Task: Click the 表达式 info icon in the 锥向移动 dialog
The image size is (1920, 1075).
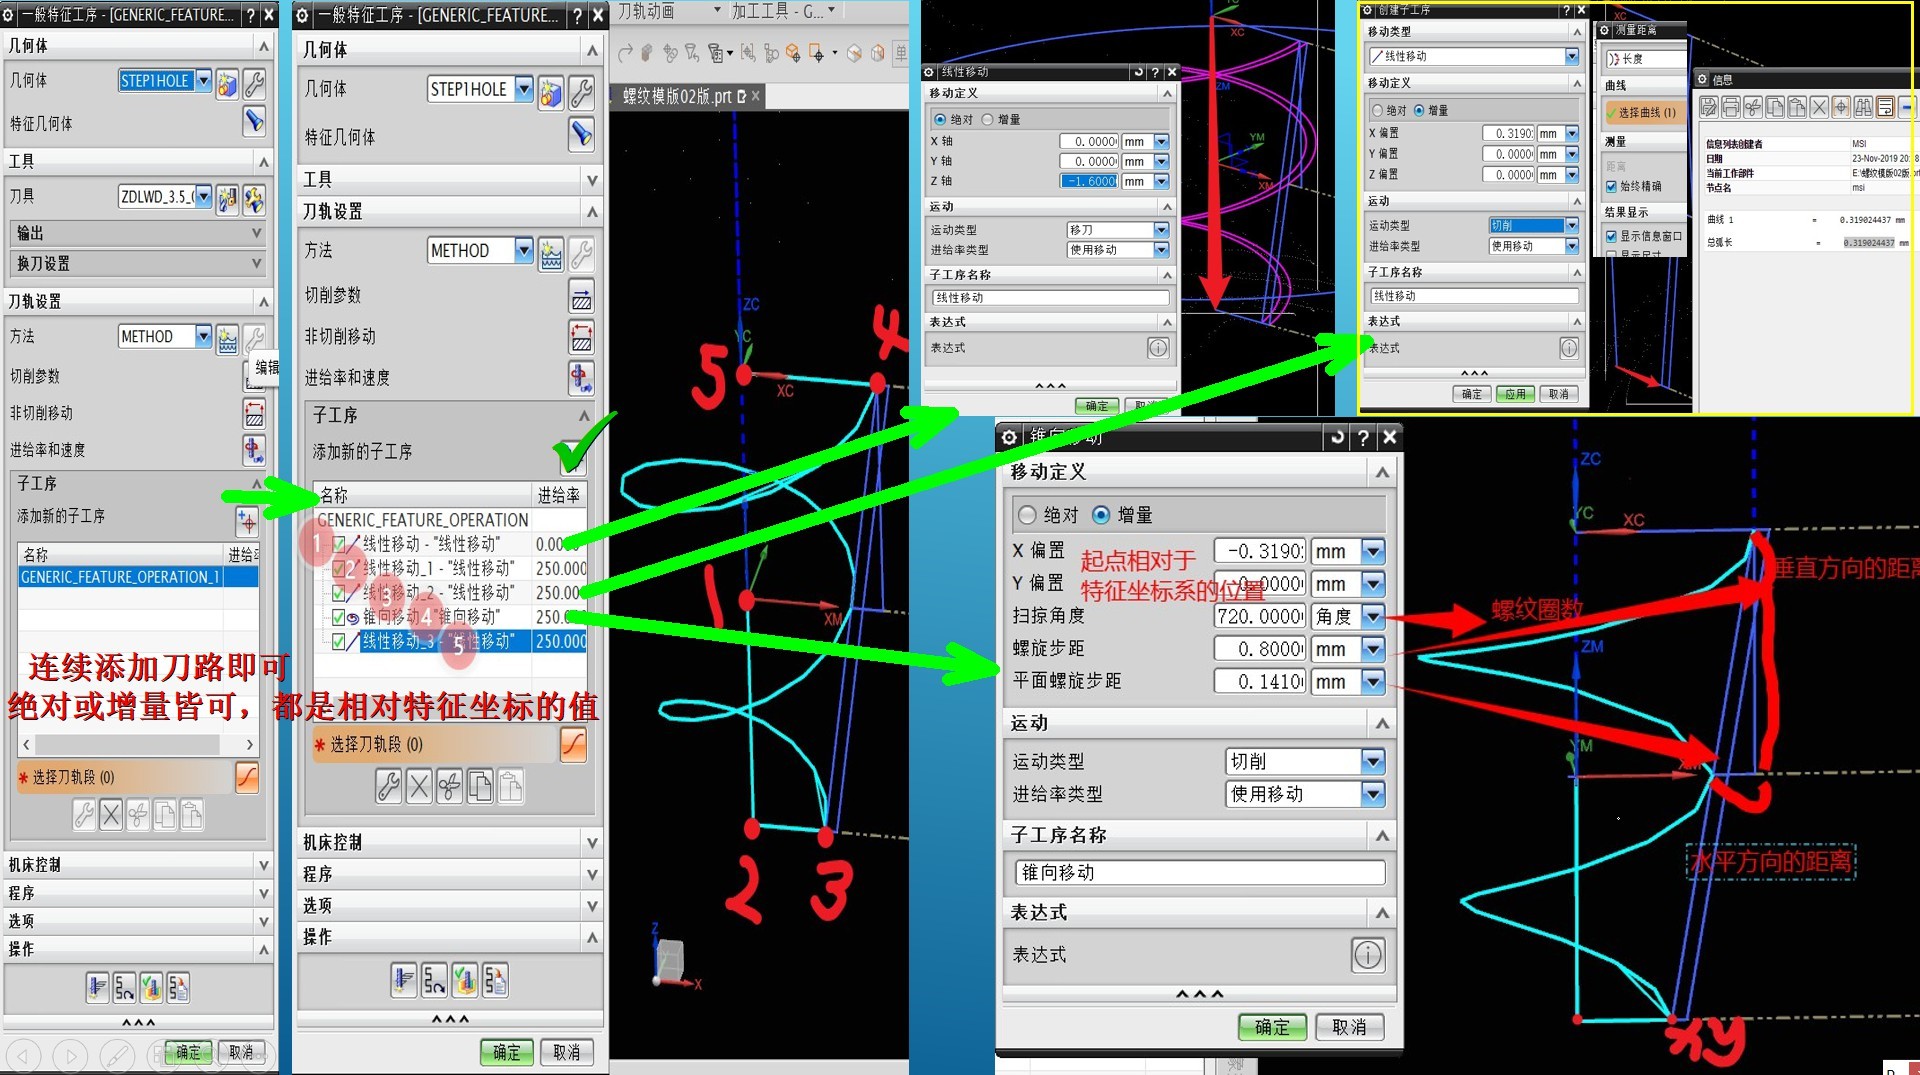Action: coord(1367,955)
